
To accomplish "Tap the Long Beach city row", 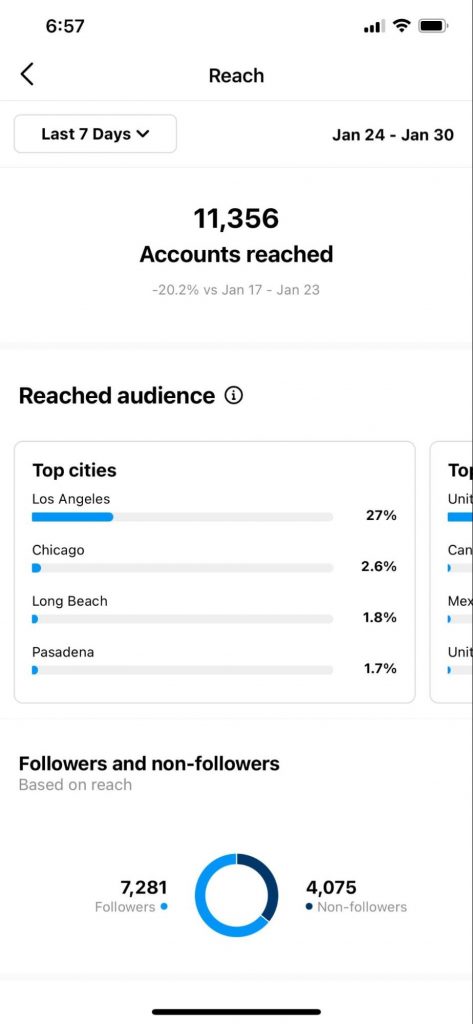I will [214, 609].
